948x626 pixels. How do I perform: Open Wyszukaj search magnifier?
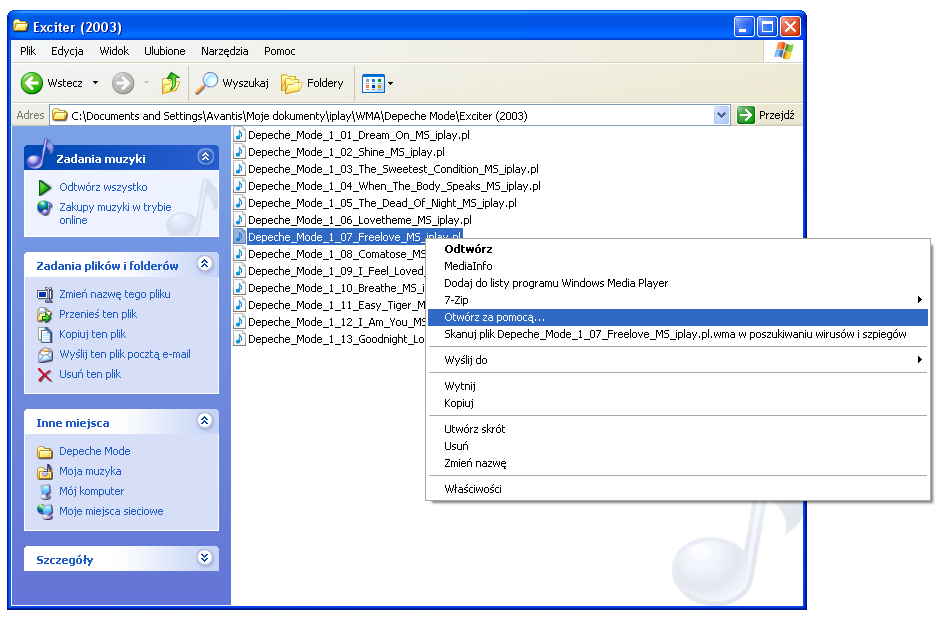coord(206,83)
